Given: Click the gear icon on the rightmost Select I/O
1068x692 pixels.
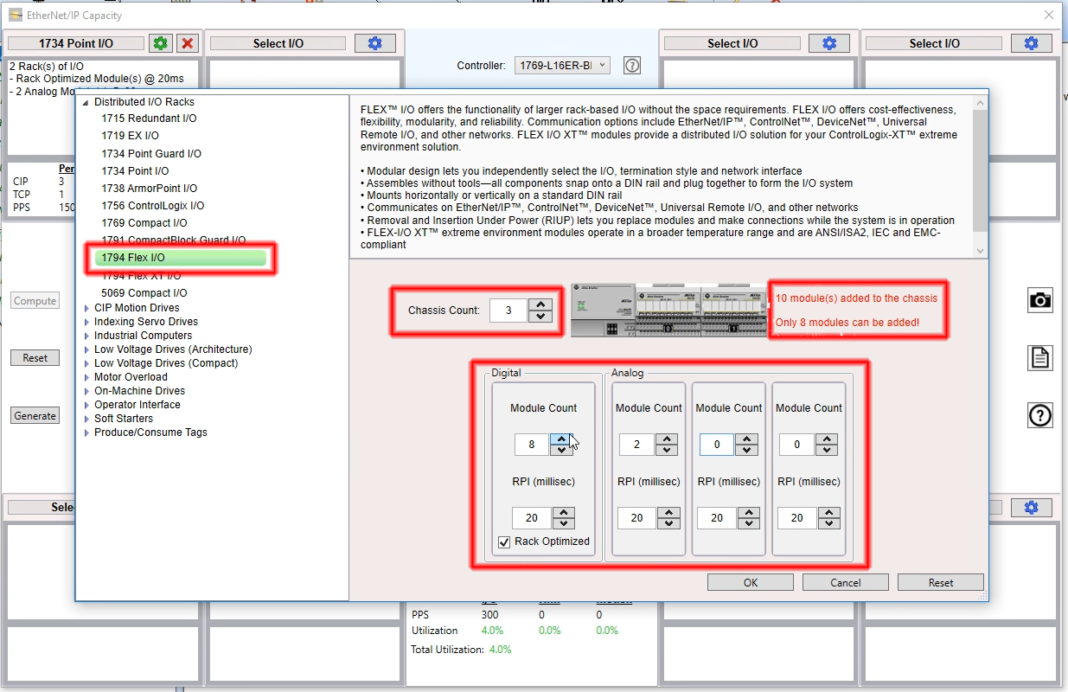Looking at the screenshot, I should [x=1033, y=43].
